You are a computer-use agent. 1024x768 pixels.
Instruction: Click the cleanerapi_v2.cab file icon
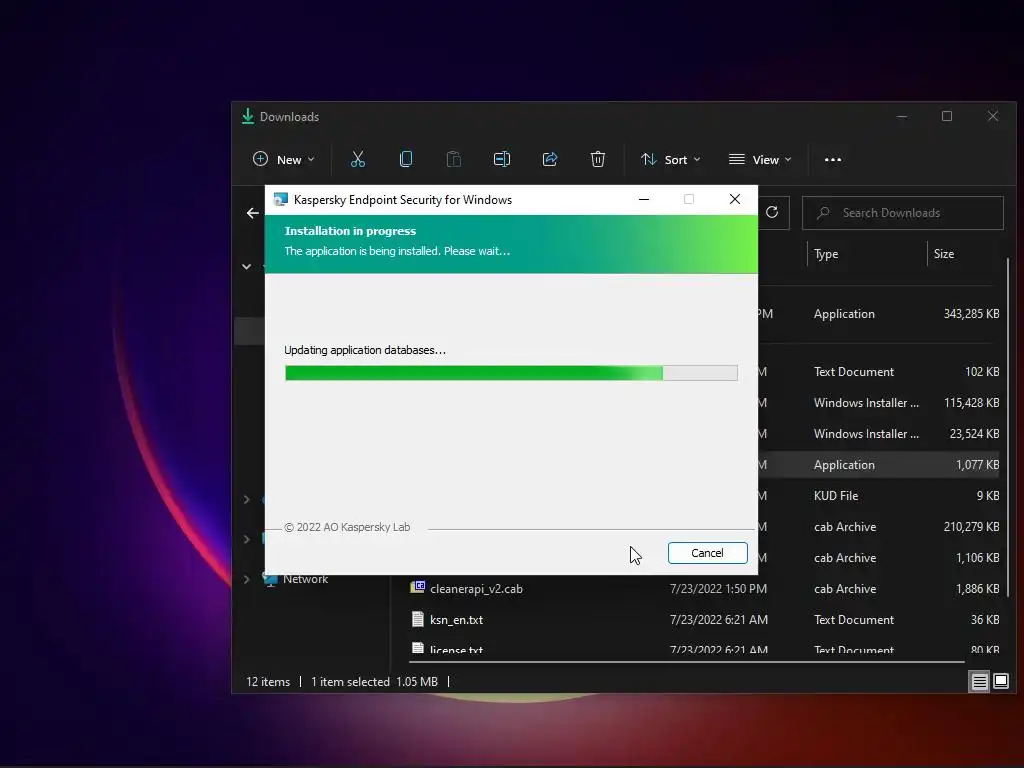coord(418,587)
